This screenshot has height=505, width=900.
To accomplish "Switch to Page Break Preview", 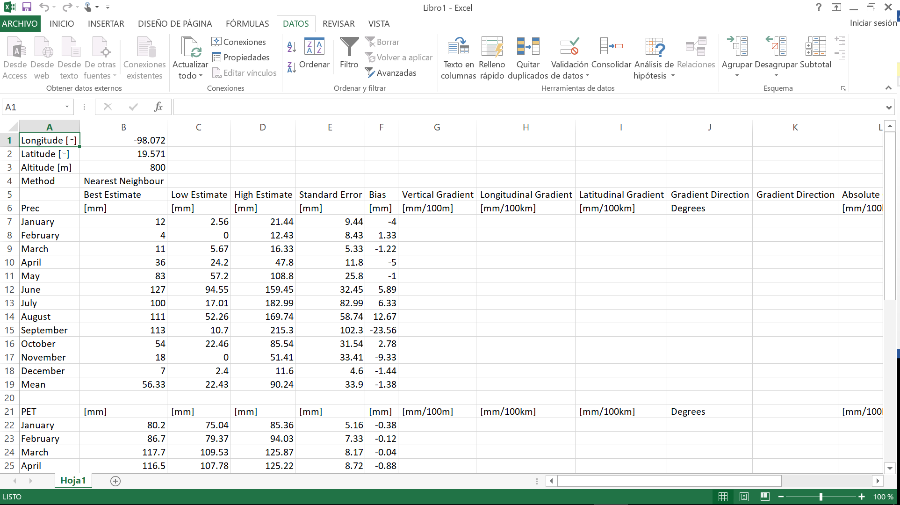I will tap(765, 496).
